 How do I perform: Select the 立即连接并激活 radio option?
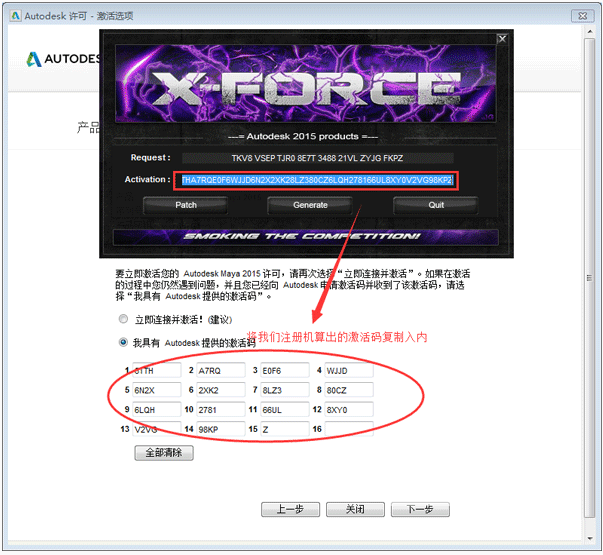(123, 319)
